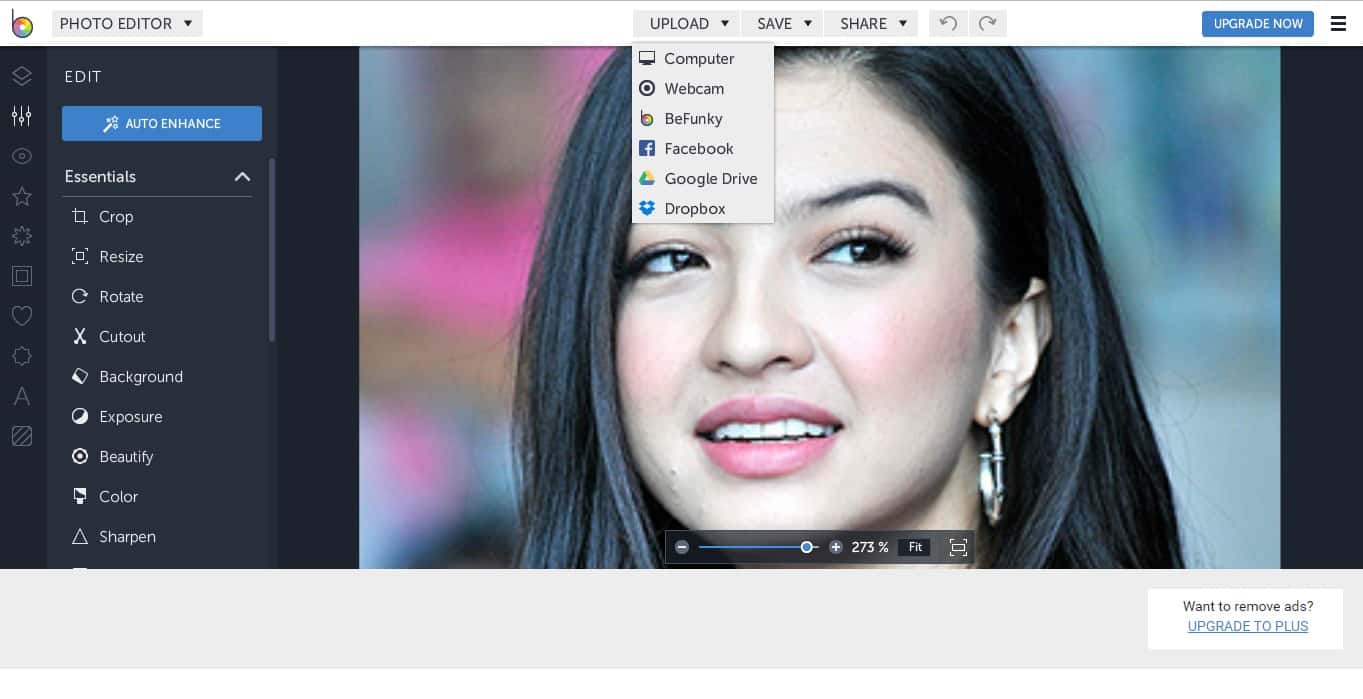
Task: Open the Save dropdown menu
Action: pos(783,23)
